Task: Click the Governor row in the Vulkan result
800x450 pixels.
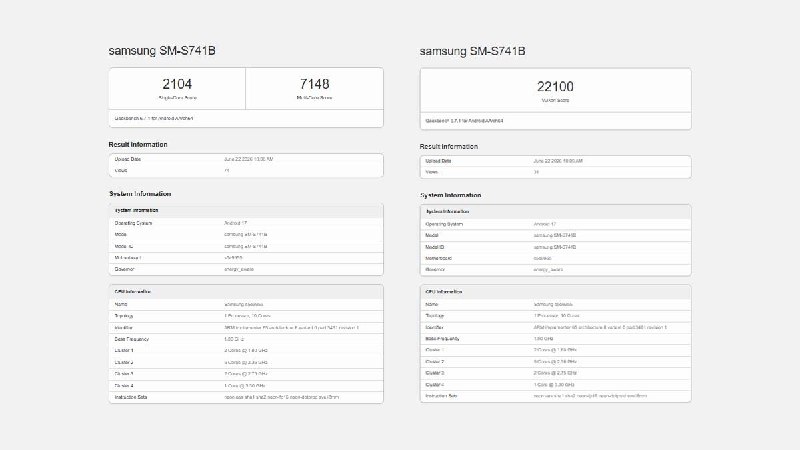Action: 556,269
